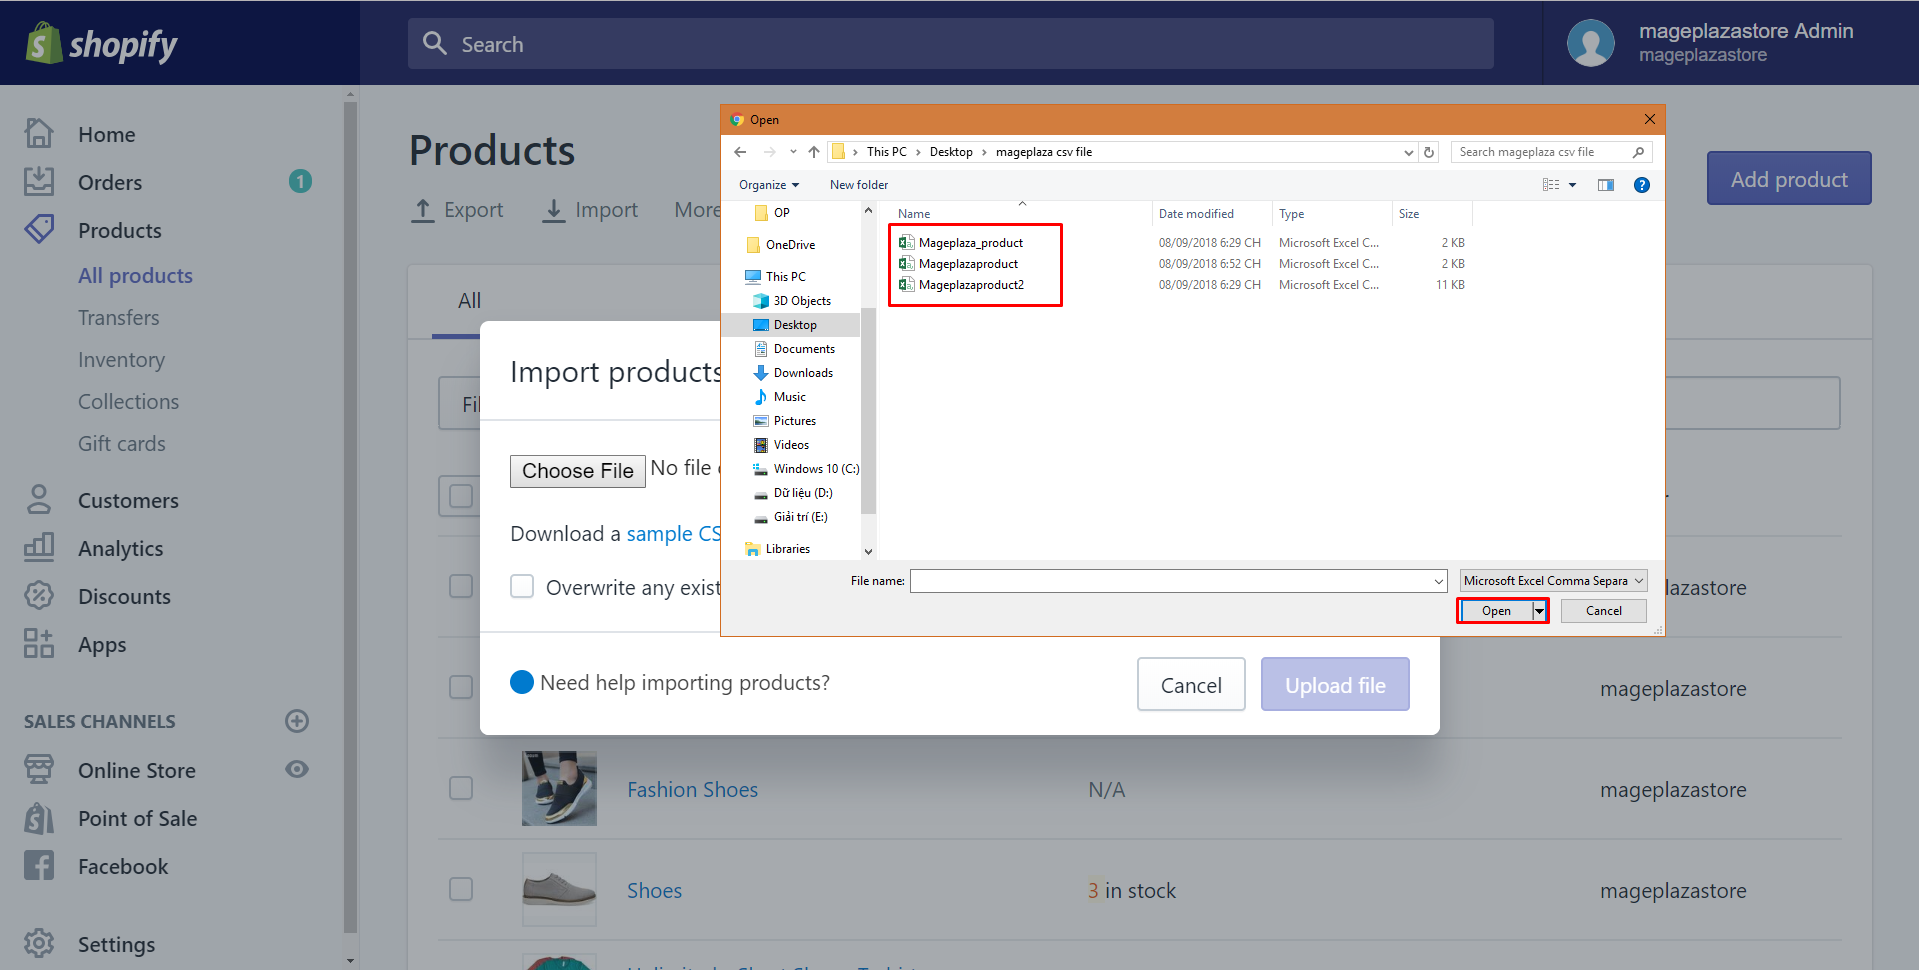This screenshot has width=1919, height=970.
Task: Change view layout in Open dialog
Action: coord(1551,185)
